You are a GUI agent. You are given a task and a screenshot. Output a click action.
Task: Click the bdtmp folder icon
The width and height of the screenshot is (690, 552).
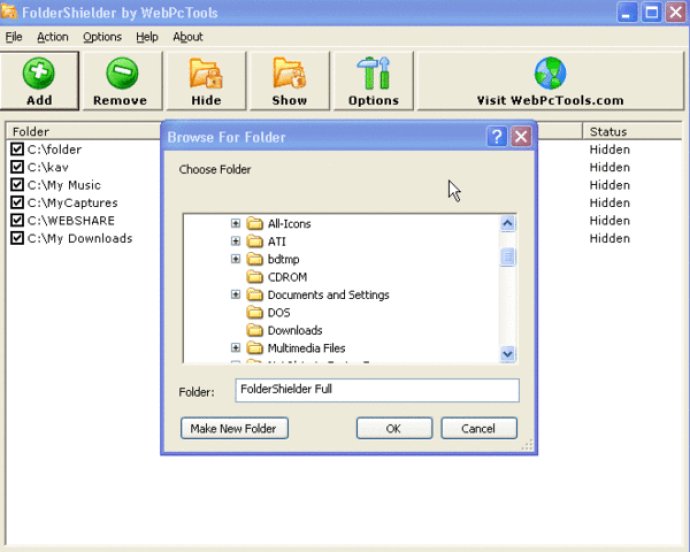(254, 259)
